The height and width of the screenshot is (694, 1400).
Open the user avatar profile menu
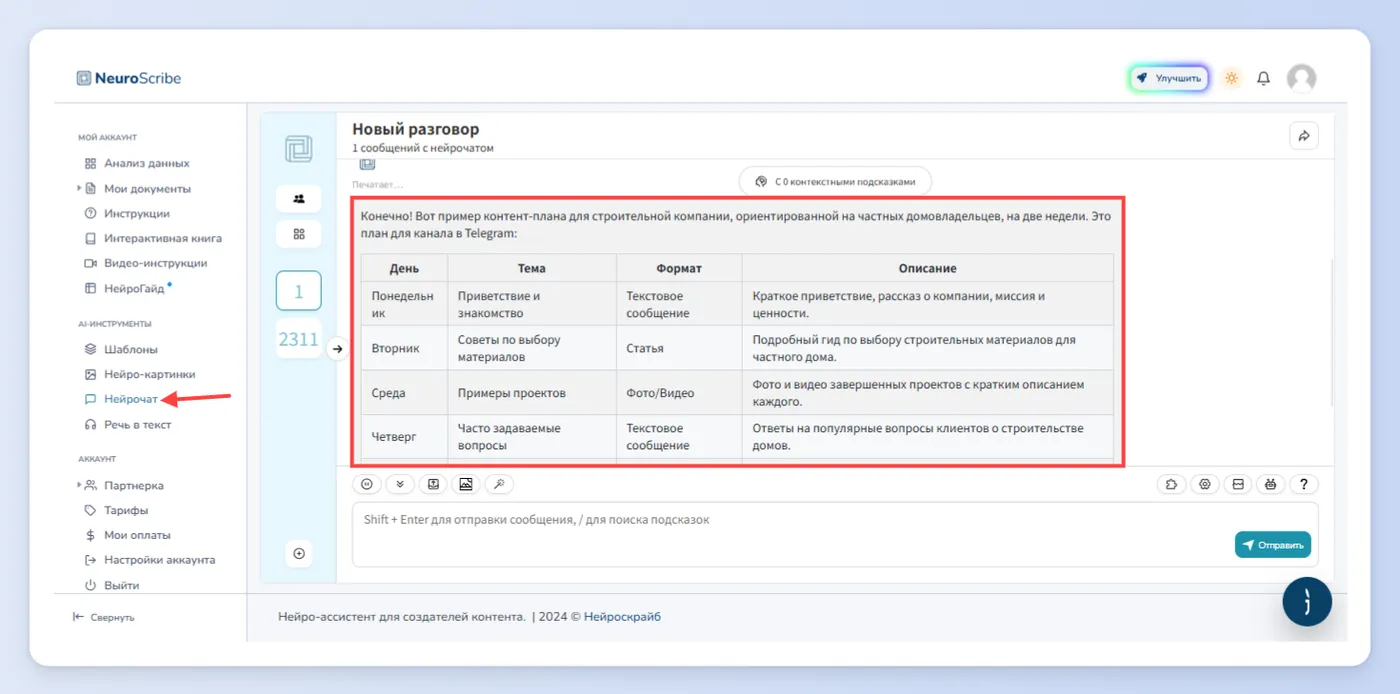tap(1301, 78)
